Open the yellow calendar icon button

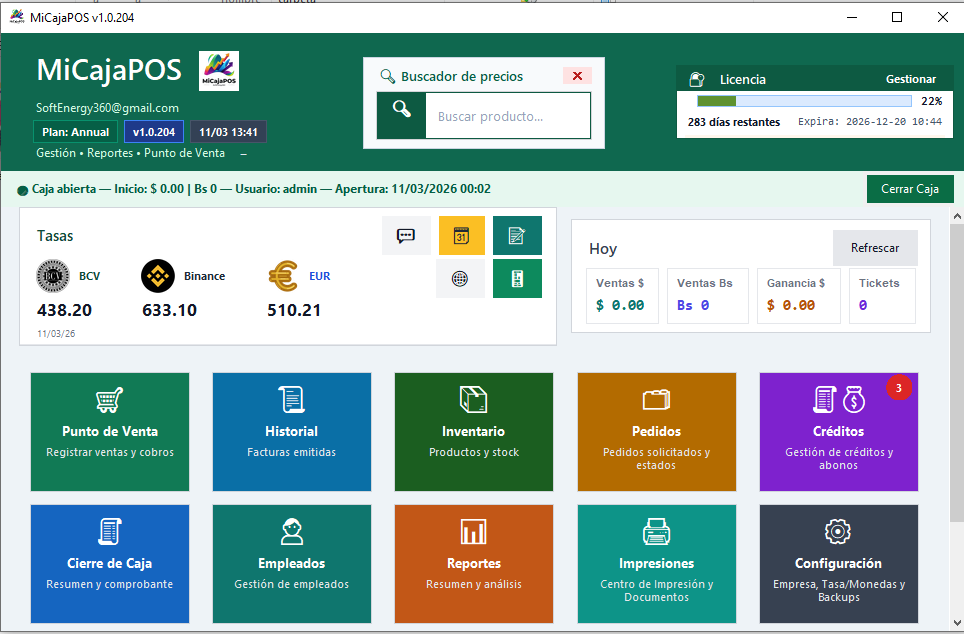(461, 236)
